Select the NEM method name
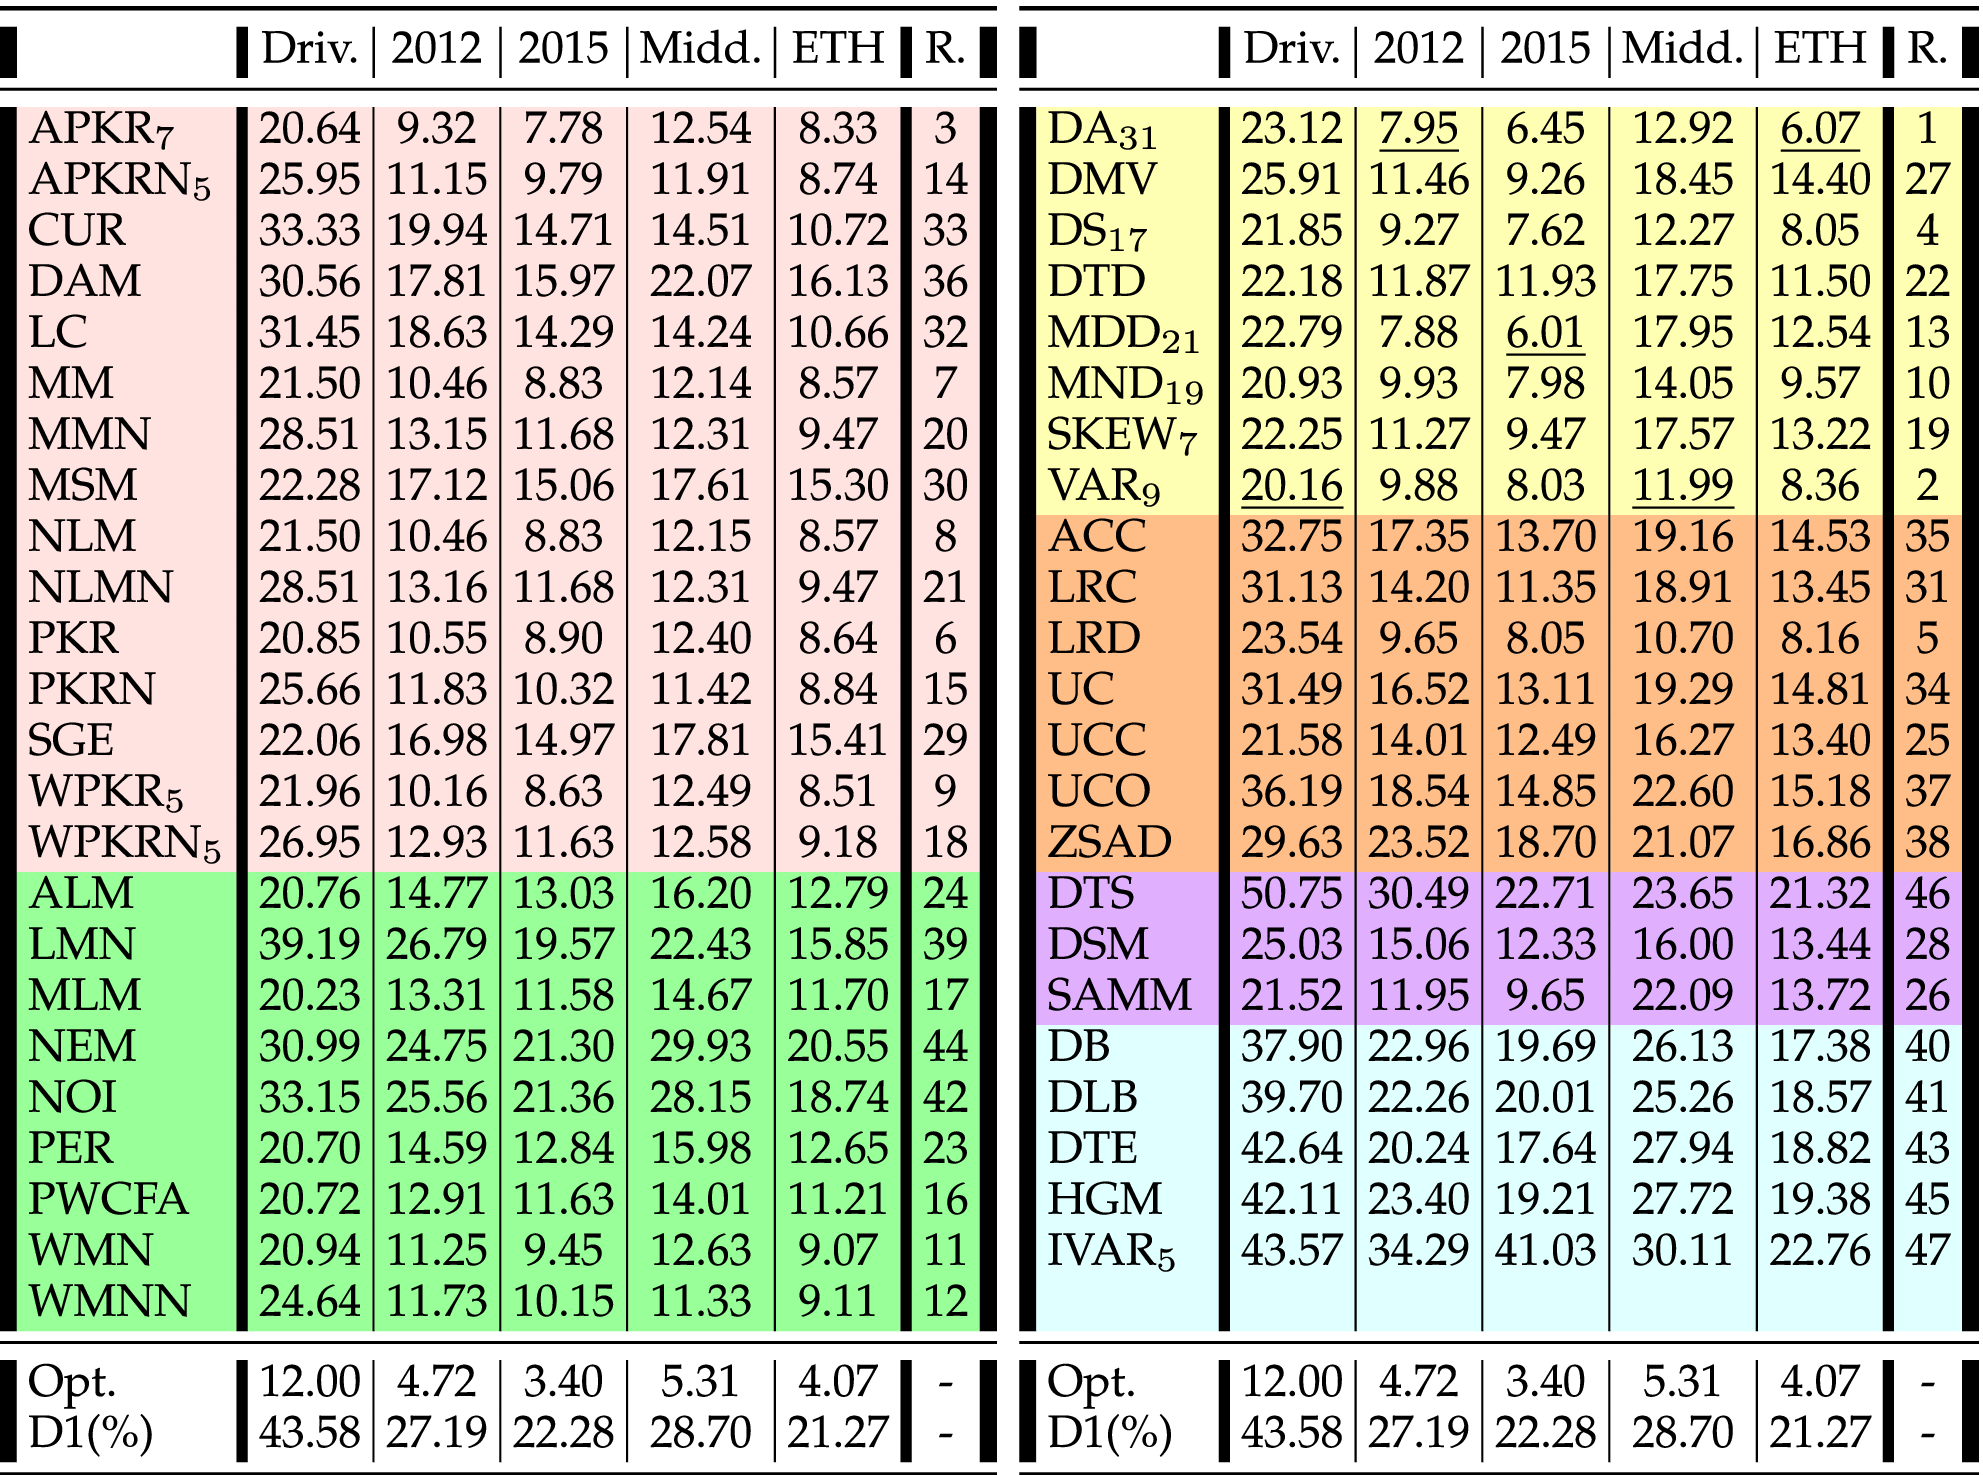 pyautogui.click(x=82, y=1046)
